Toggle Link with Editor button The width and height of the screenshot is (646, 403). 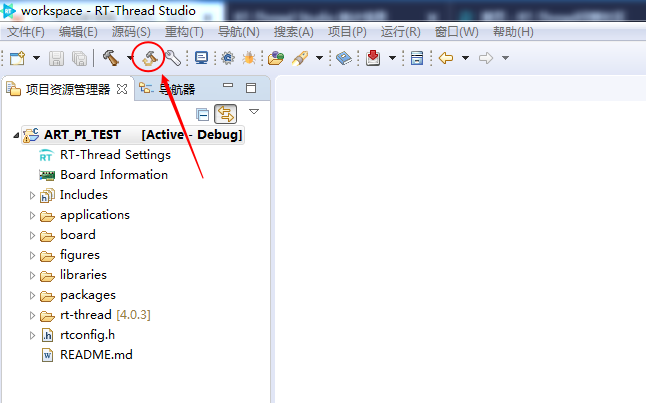pos(226,114)
